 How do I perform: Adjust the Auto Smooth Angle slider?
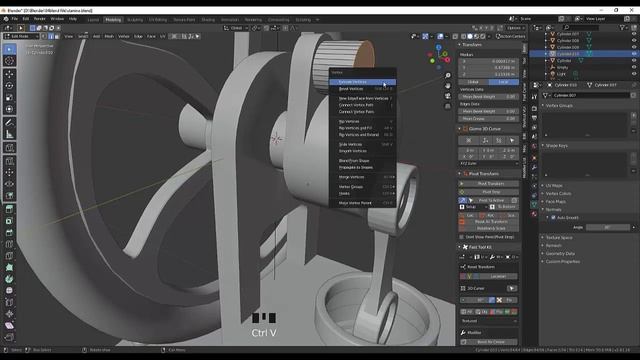608,227
